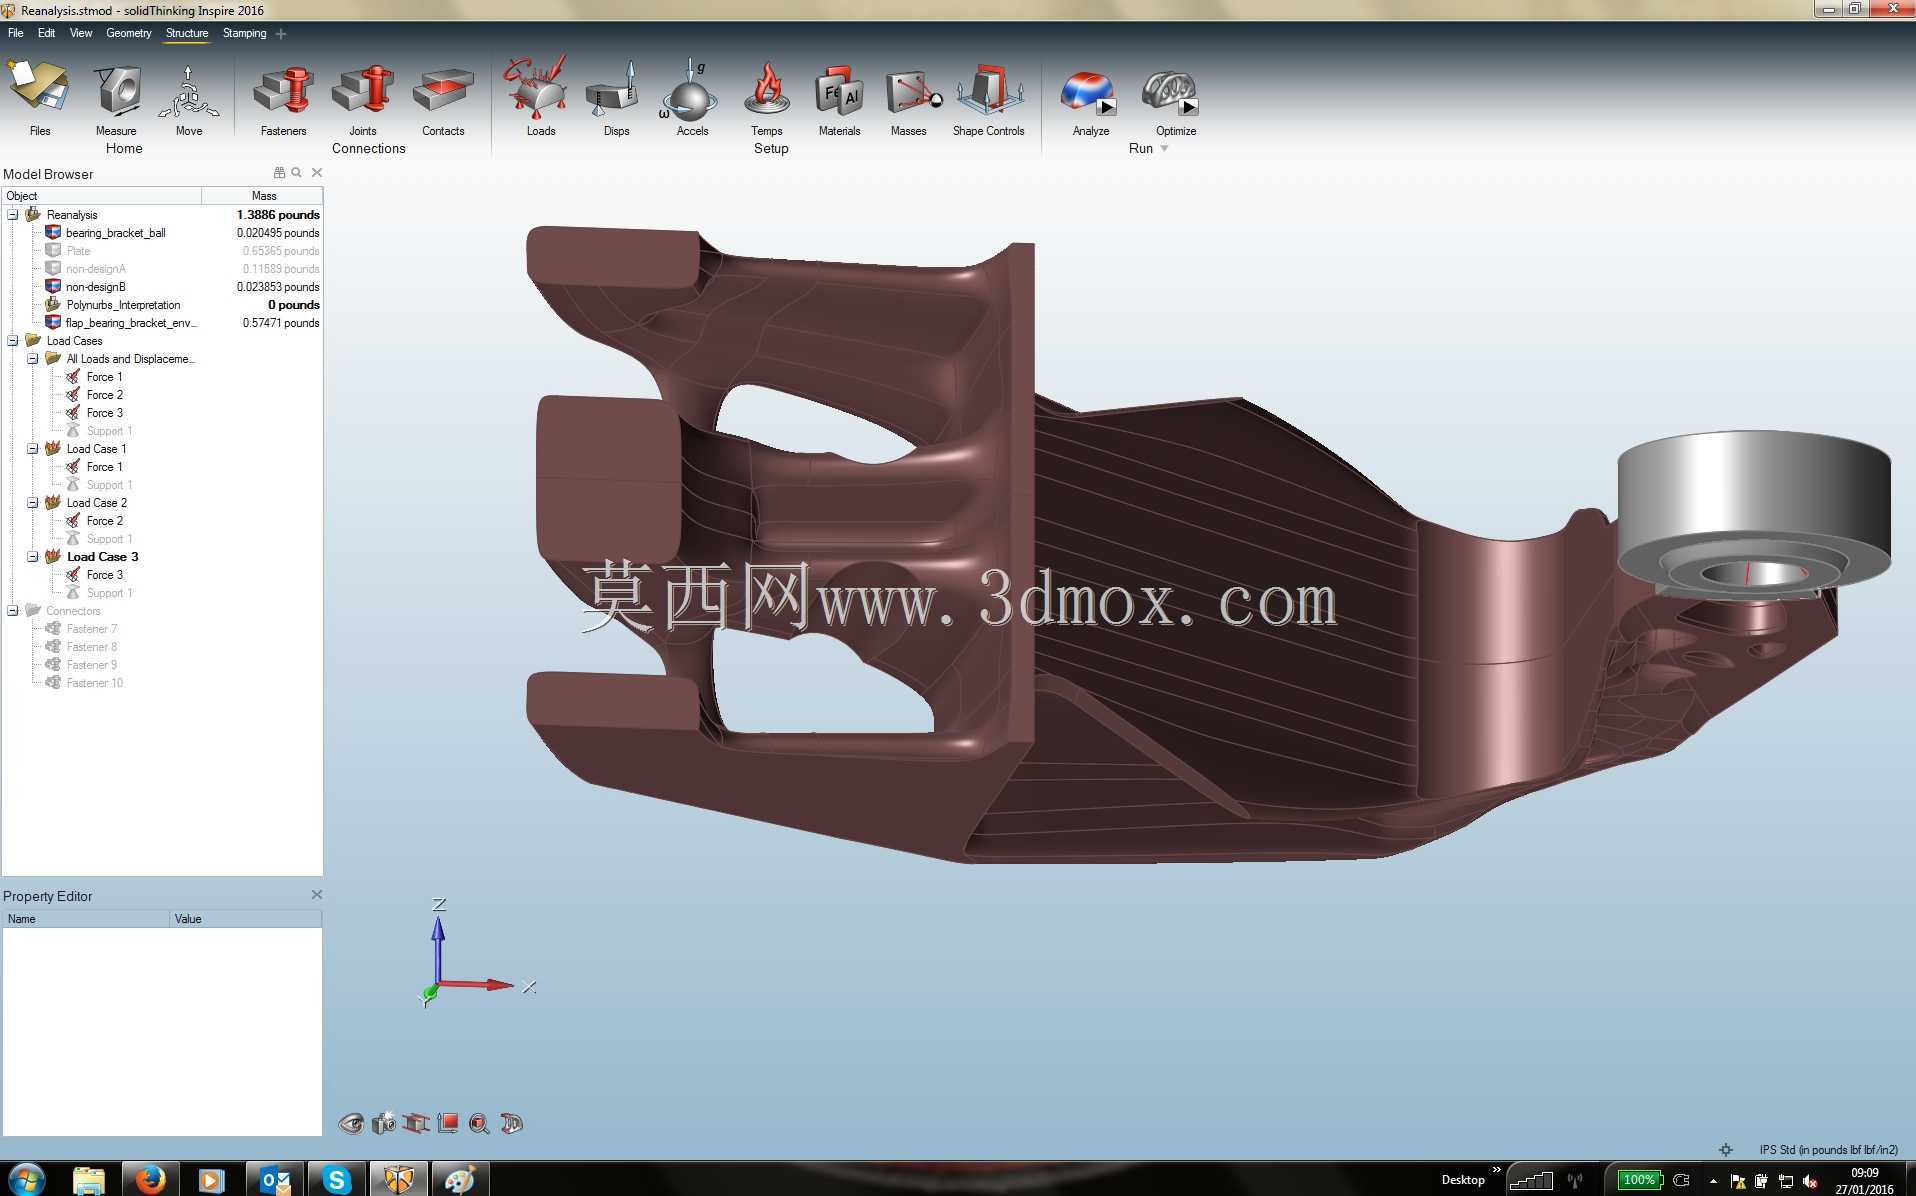This screenshot has width=1916, height=1196.
Task: Open Outlook from the taskbar
Action: (x=274, y=1180)
